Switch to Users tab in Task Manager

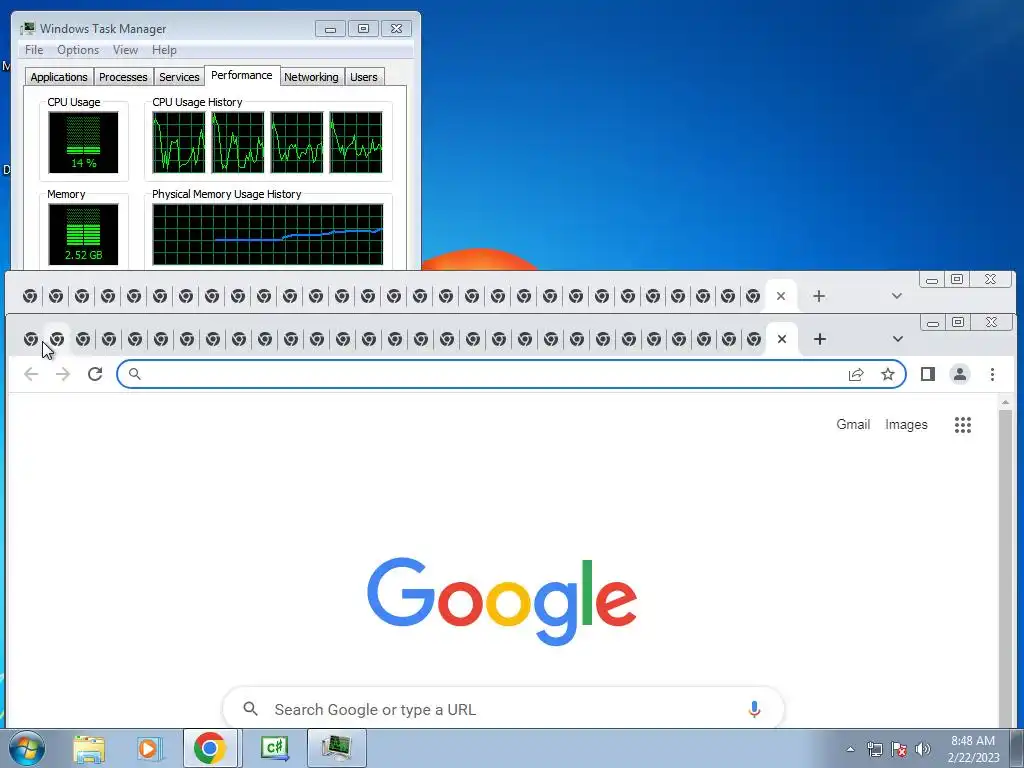(x=364, y=77)
